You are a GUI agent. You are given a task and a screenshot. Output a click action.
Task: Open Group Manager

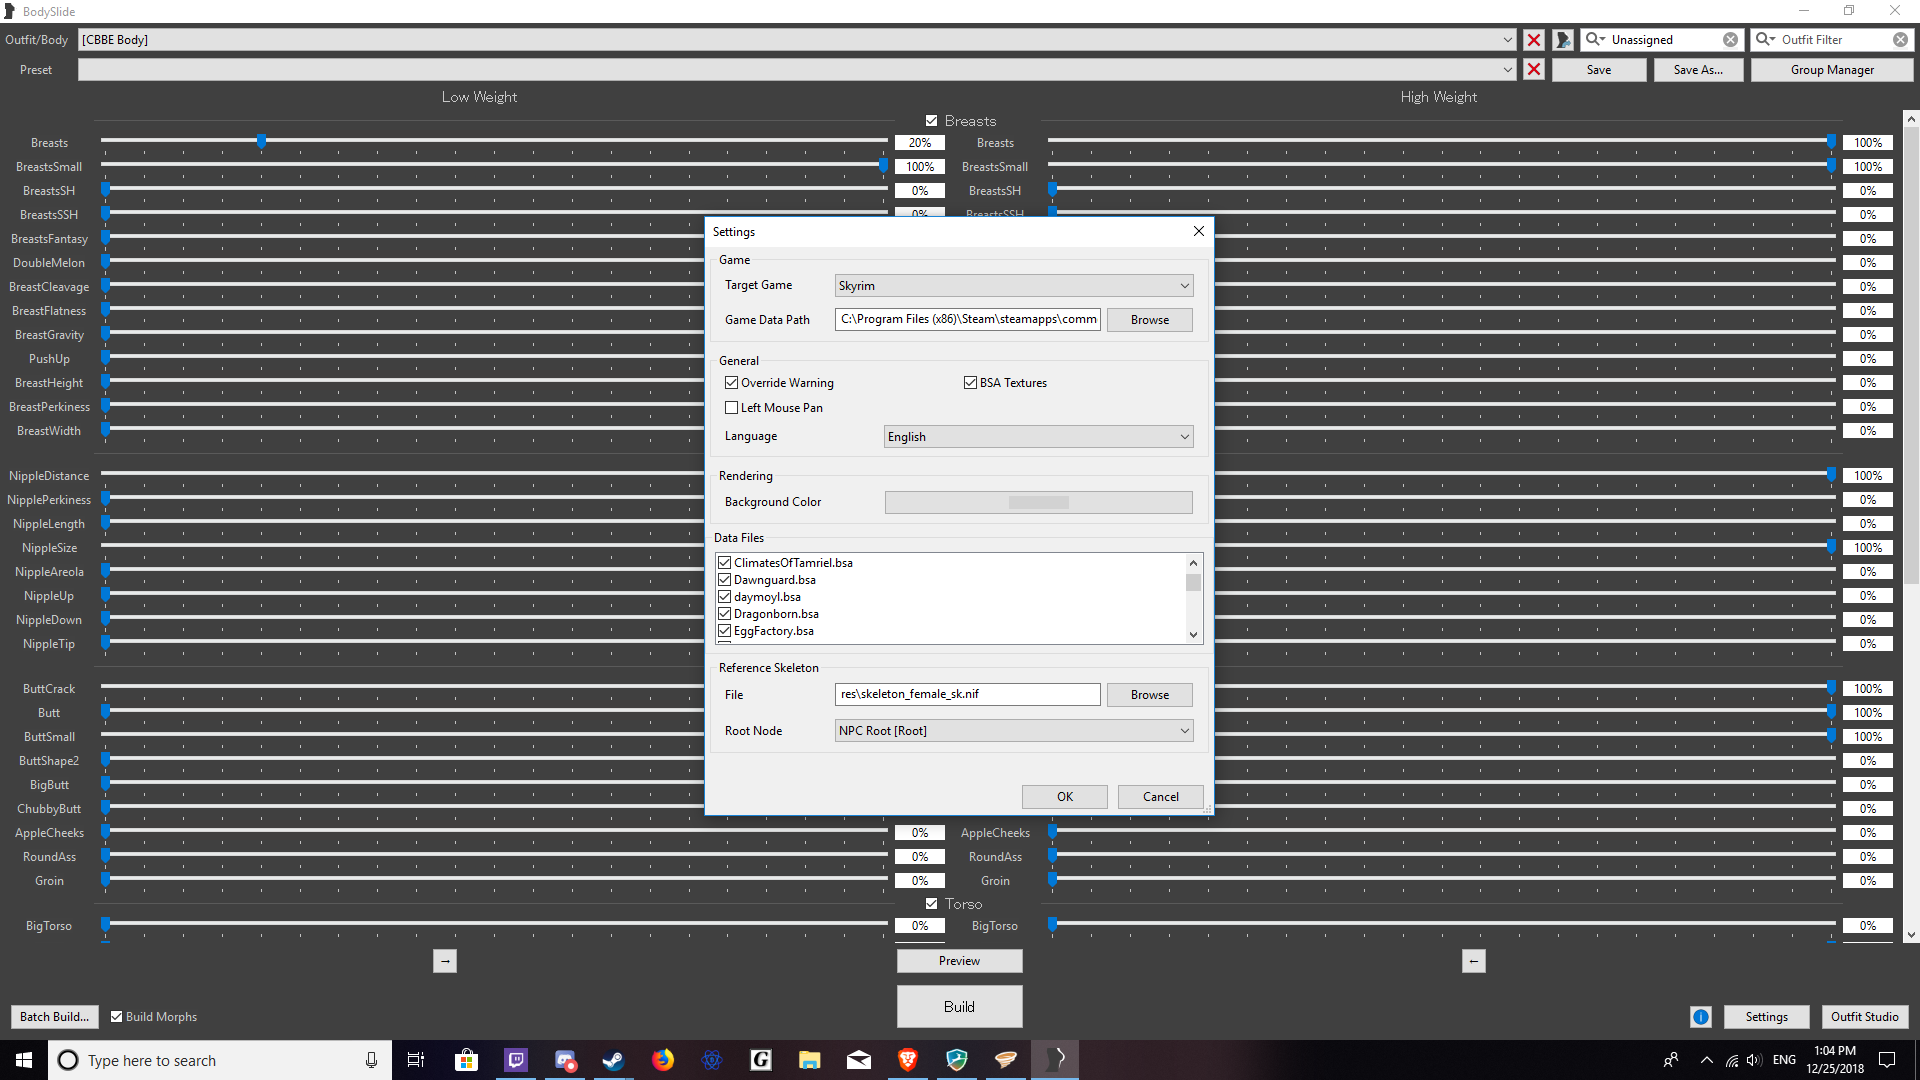click(1832, 70)
